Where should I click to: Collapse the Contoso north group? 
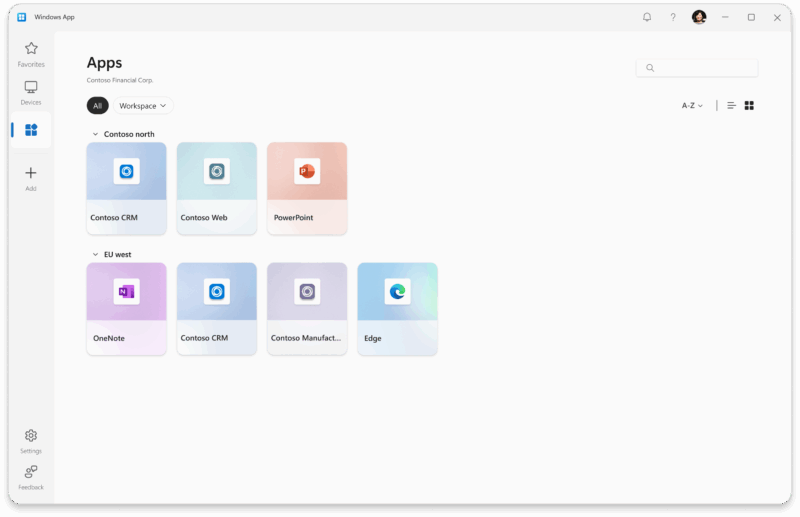click(96, 134)
